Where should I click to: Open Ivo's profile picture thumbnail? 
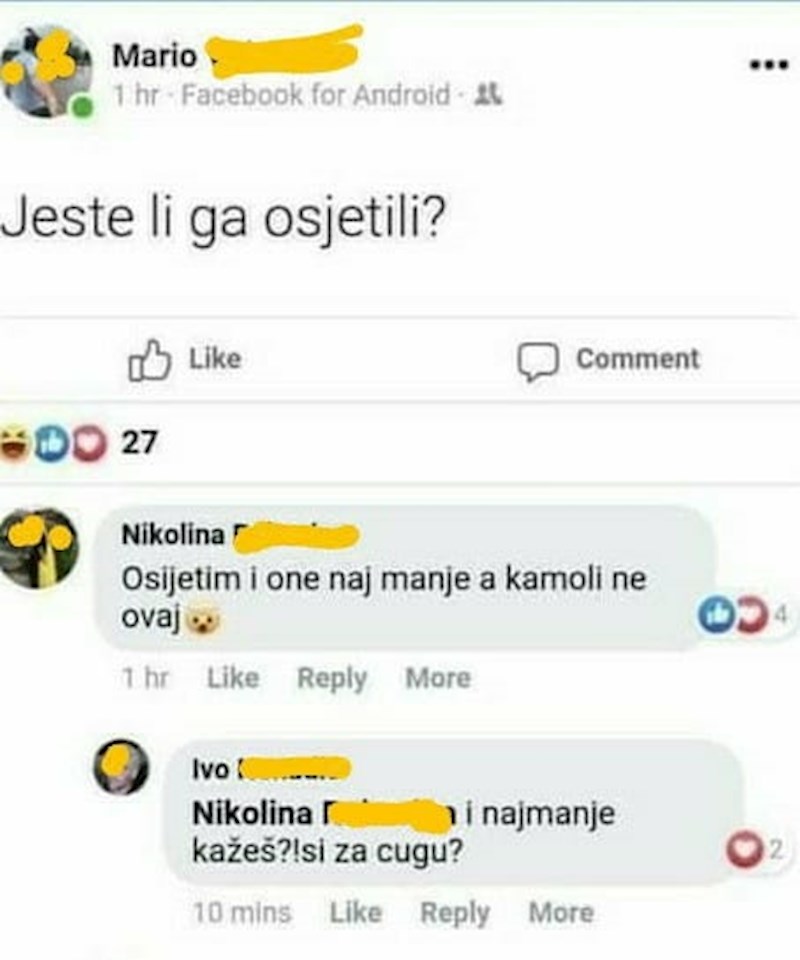click(x=121, y=769)
